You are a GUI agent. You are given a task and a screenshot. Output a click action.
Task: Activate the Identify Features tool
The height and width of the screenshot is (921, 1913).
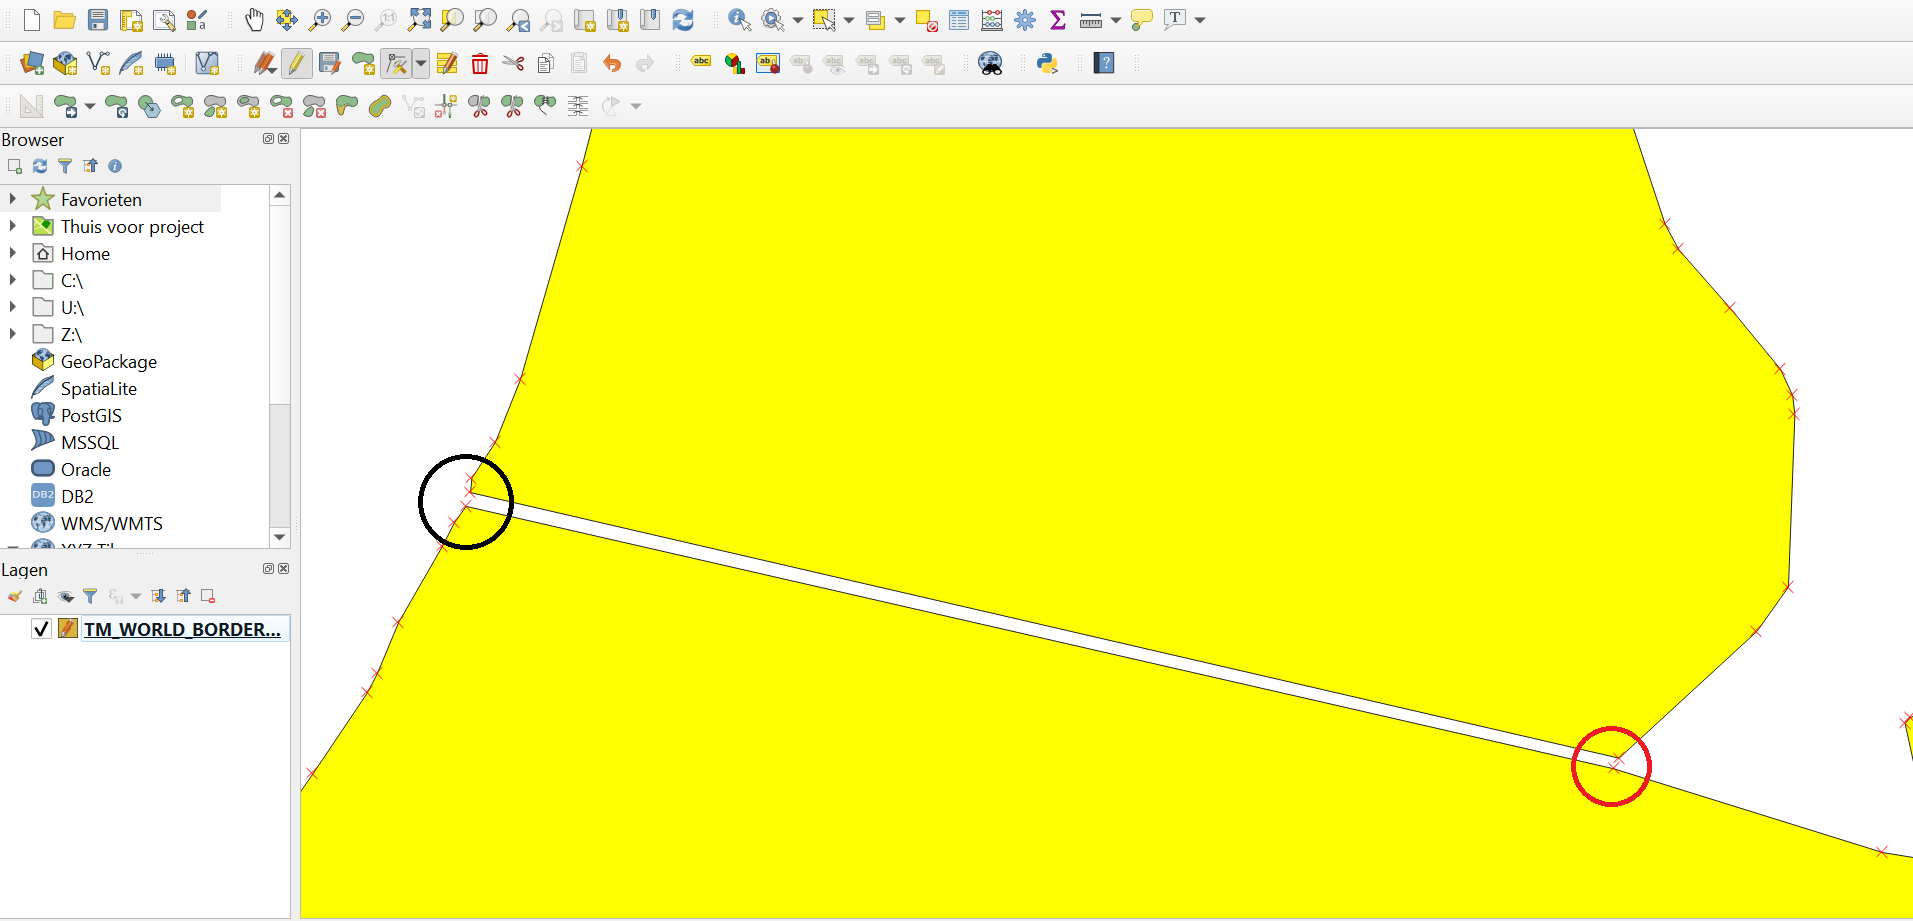coord(739,20)
